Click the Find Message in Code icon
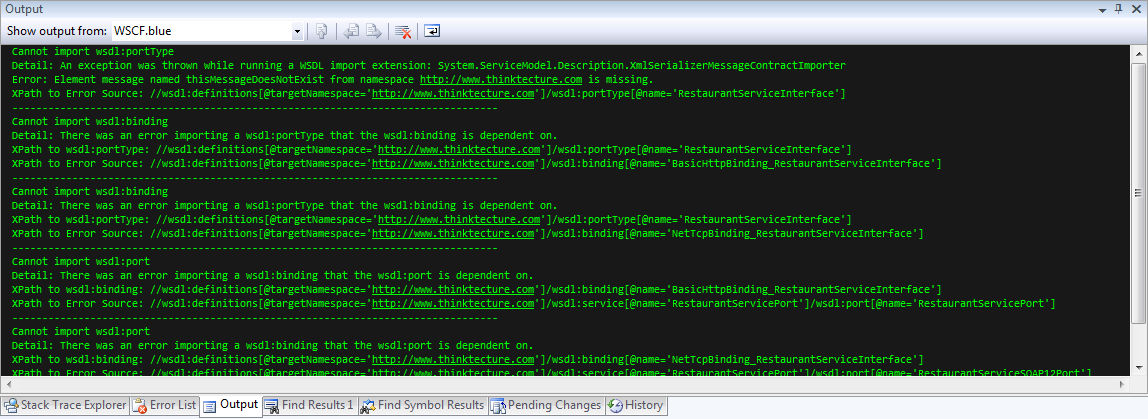The image size is (1148, 419). (x=321, y=31)
